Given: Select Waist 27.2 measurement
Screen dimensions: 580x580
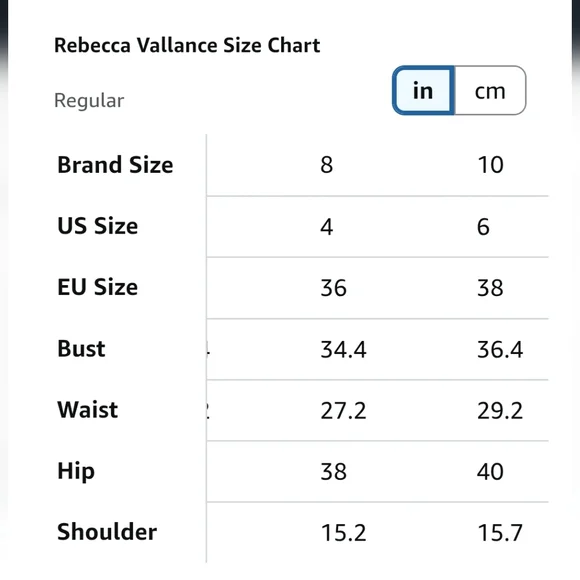Looking at the screenshot, I should click(x=343, y=411).
